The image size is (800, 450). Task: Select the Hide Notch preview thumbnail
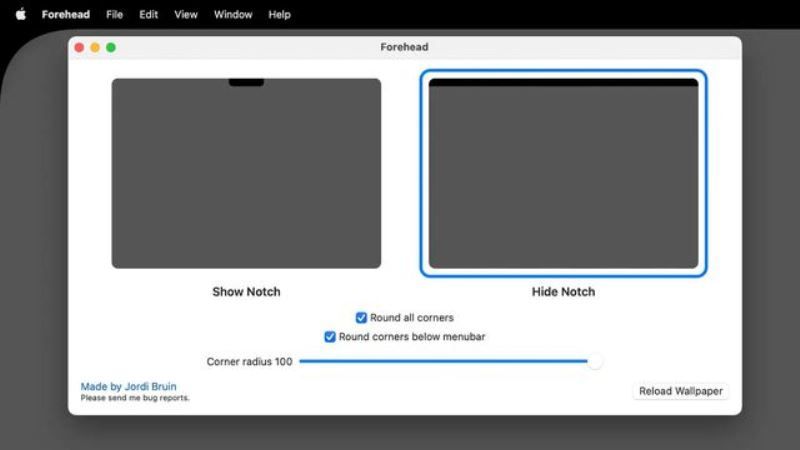tap(563, 173)
